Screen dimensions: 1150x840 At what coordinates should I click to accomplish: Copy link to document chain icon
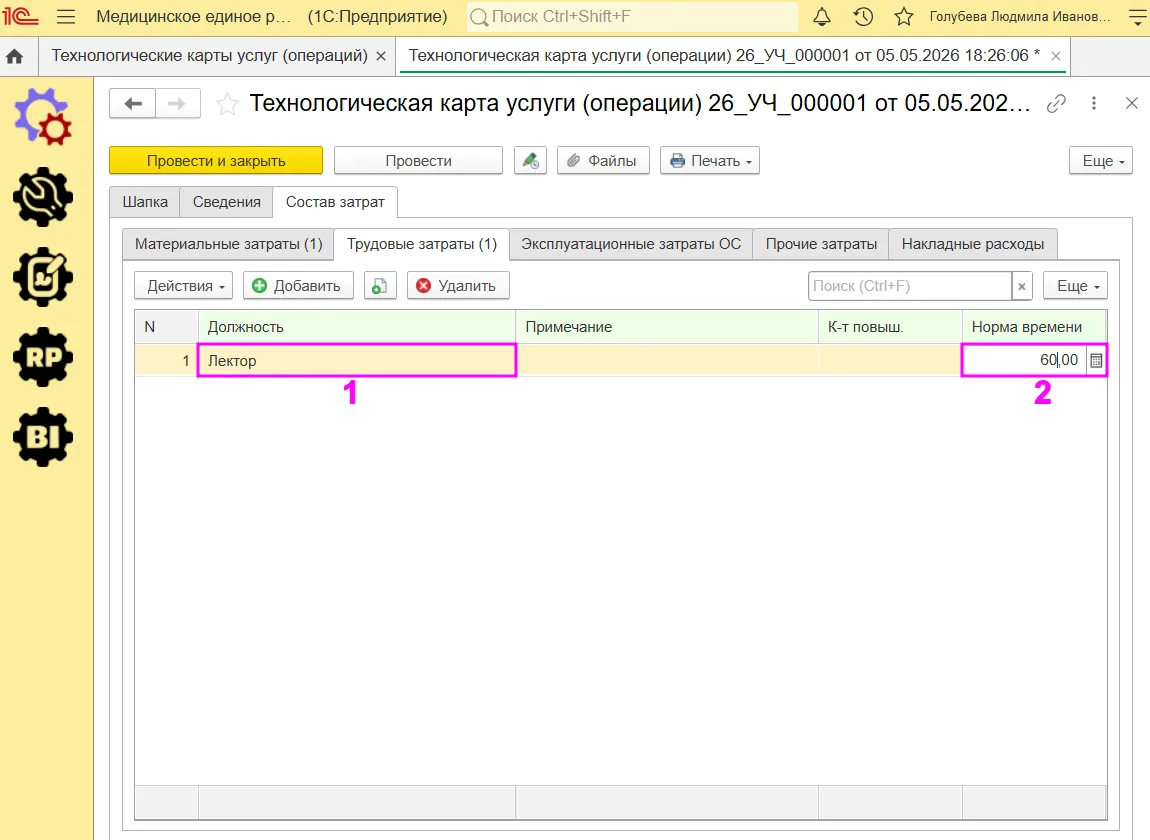pyautogui.click(x=1056, y=103)
